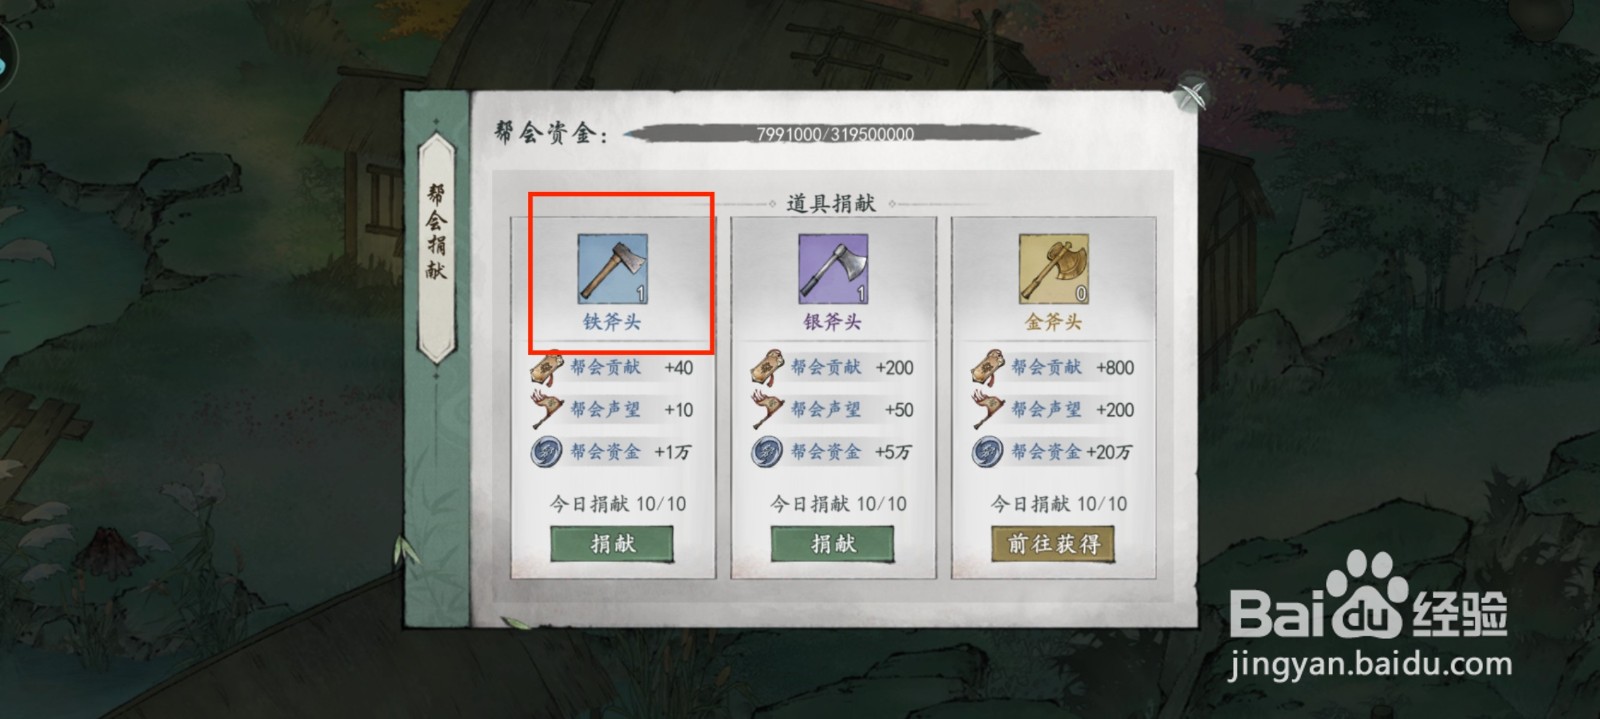1600x719 pixels.
Task: Click the 金斧头 item name label
Action: 1053,322
